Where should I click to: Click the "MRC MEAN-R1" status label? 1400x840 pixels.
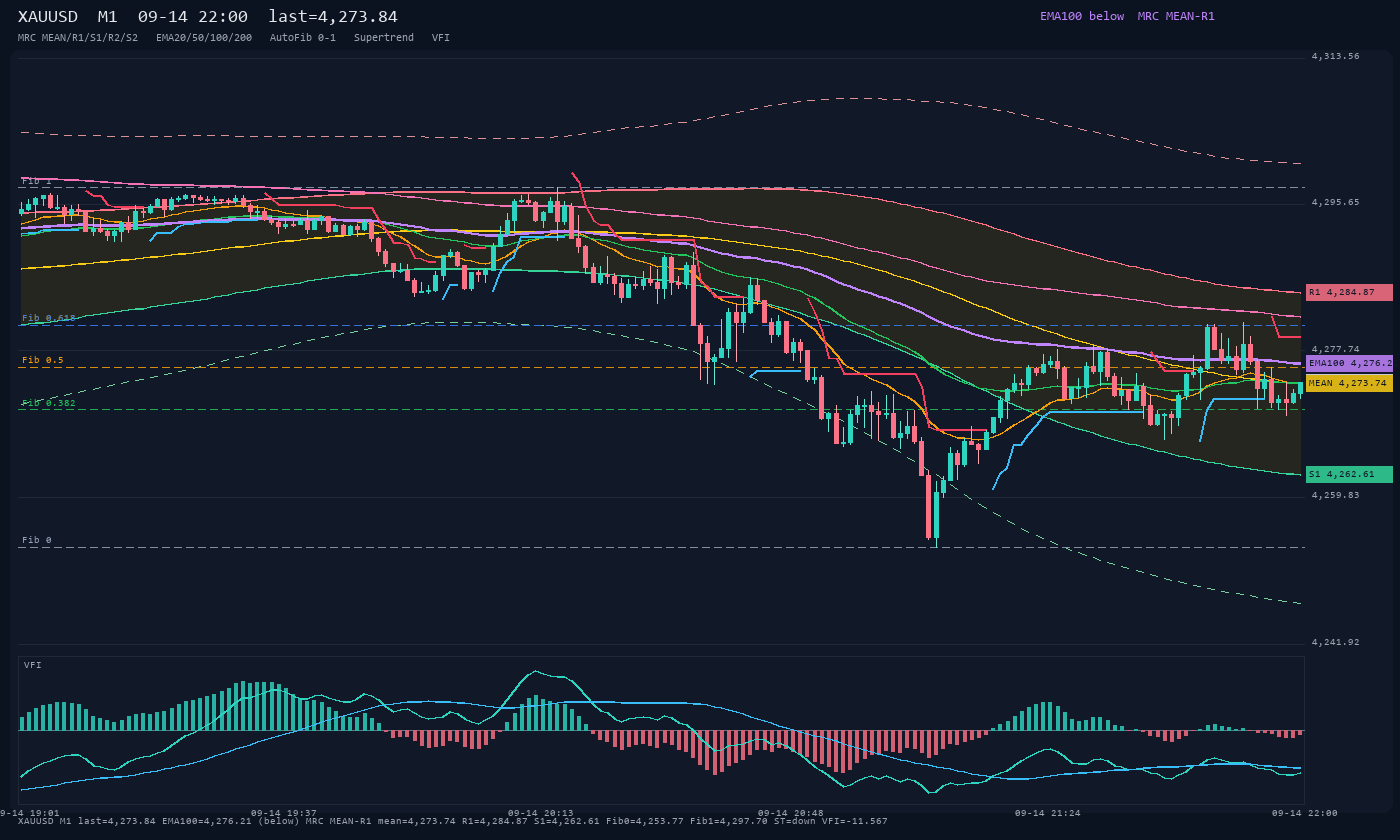1176,16
